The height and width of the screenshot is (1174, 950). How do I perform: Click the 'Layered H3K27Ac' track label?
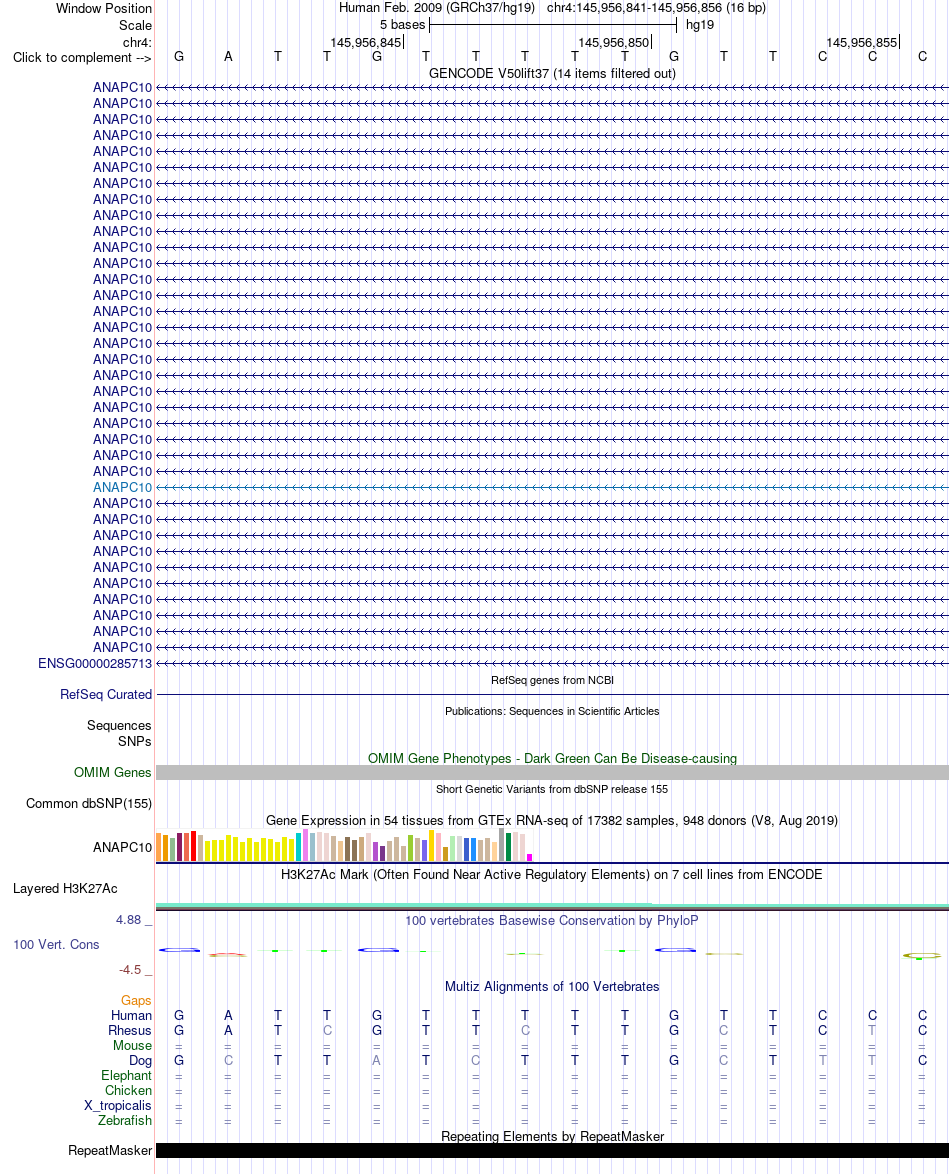click(65, 889)
